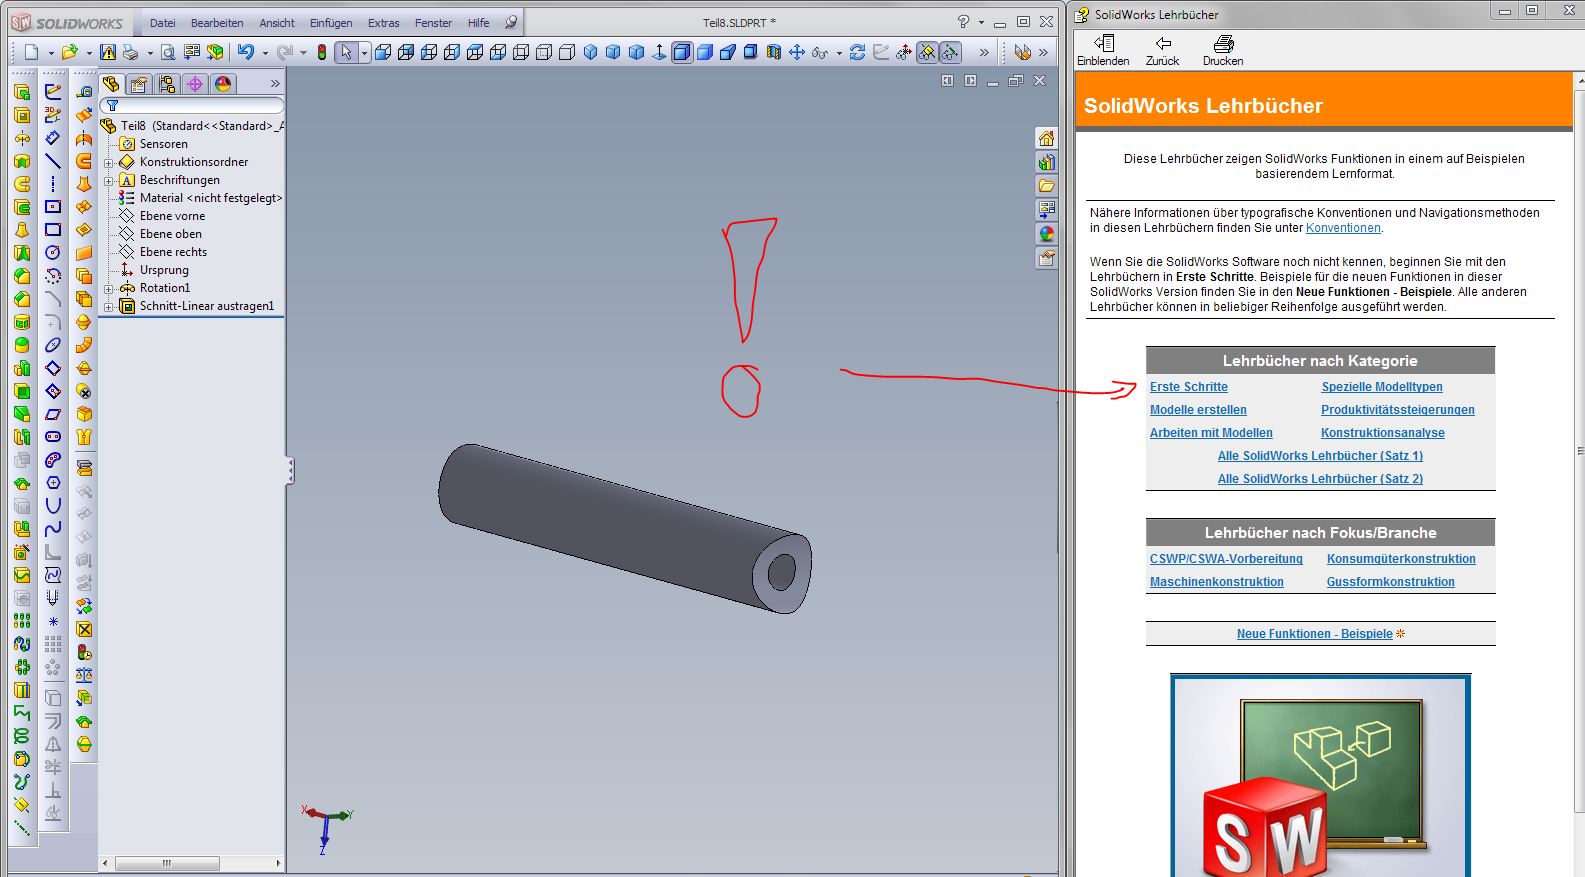Open dropdown arrow beside Select cursor

click(x=364, y=53)
